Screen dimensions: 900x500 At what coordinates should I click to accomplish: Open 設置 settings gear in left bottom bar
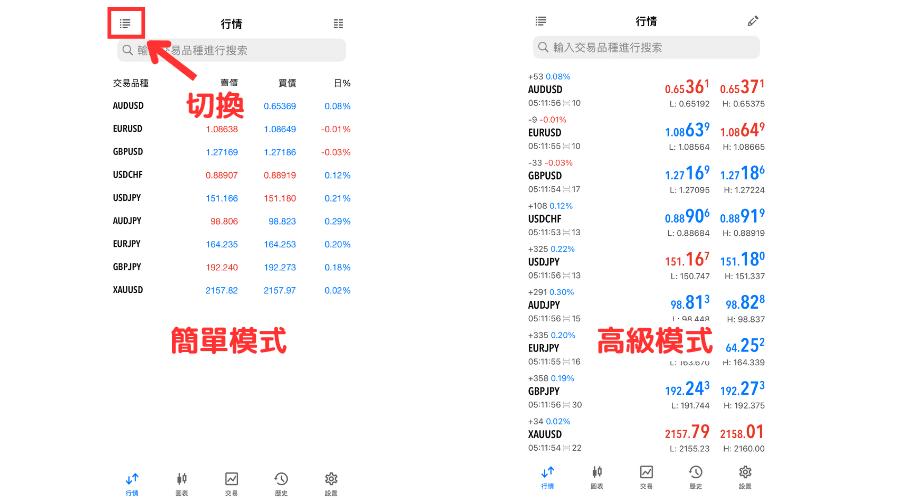tap(331, 483)
